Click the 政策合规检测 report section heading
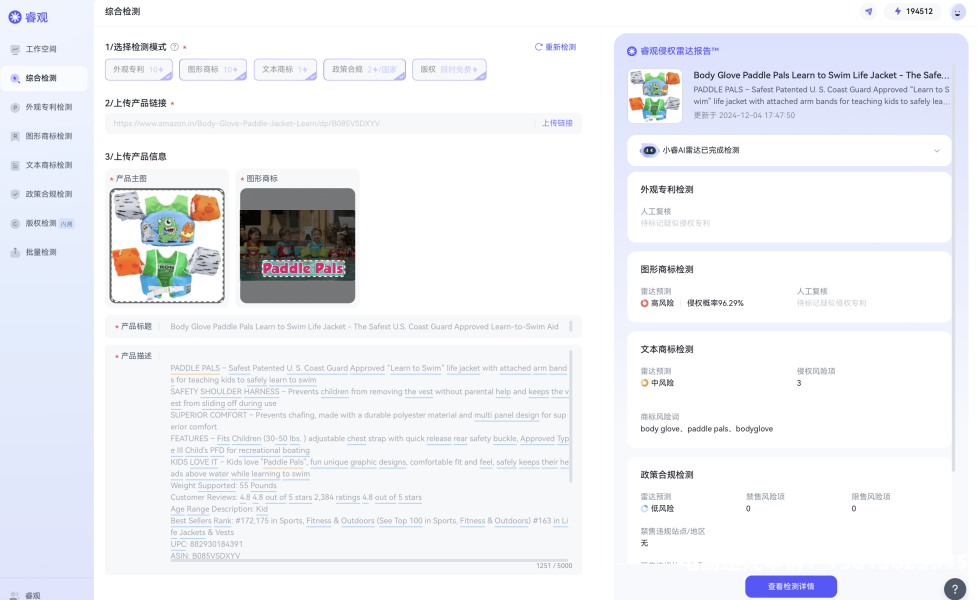 point(667,475)
